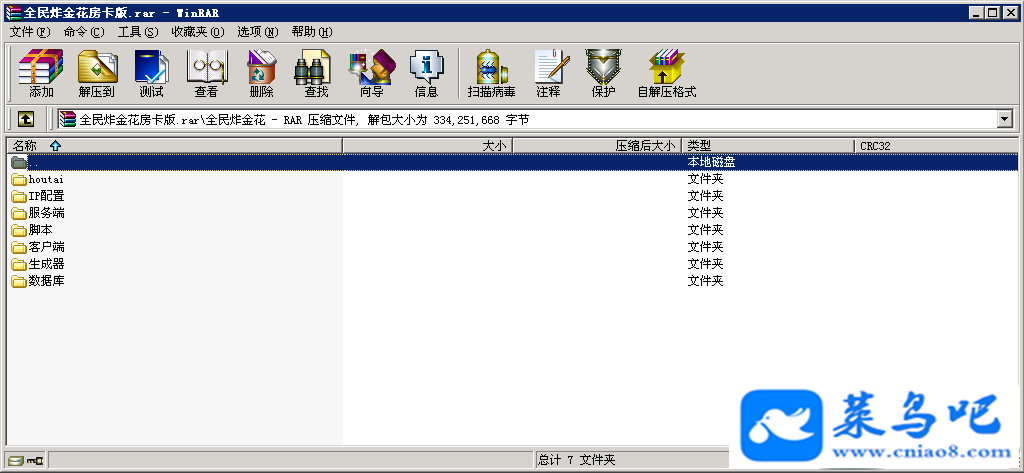
Task: Run the 测试 (Test) archive tool
Action: pyautogui.click(x=152, y=73)
